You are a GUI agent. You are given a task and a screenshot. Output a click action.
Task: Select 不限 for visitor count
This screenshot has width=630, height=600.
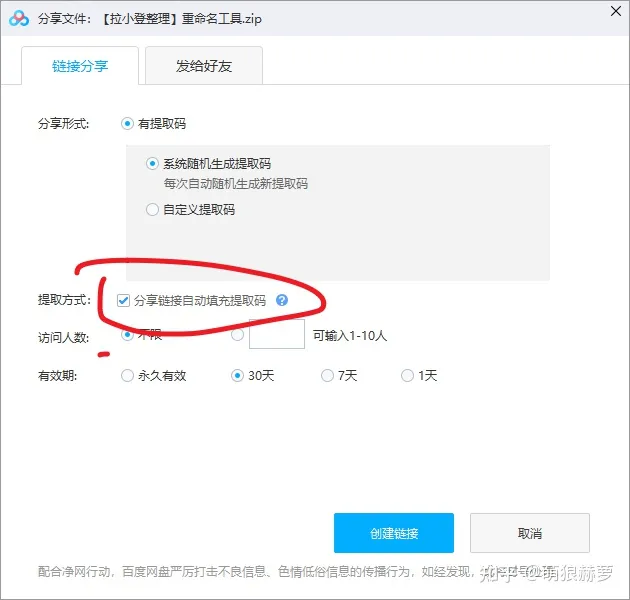[127, 335]
